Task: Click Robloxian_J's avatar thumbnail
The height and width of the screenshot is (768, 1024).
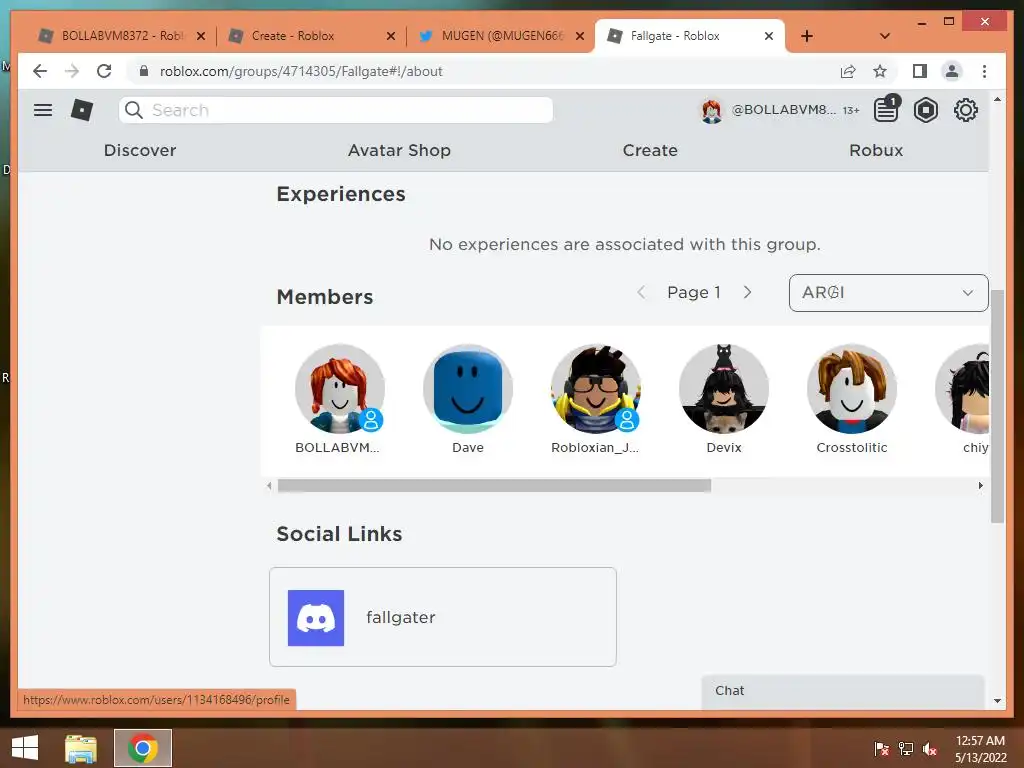Action: [x=596, y=389]
